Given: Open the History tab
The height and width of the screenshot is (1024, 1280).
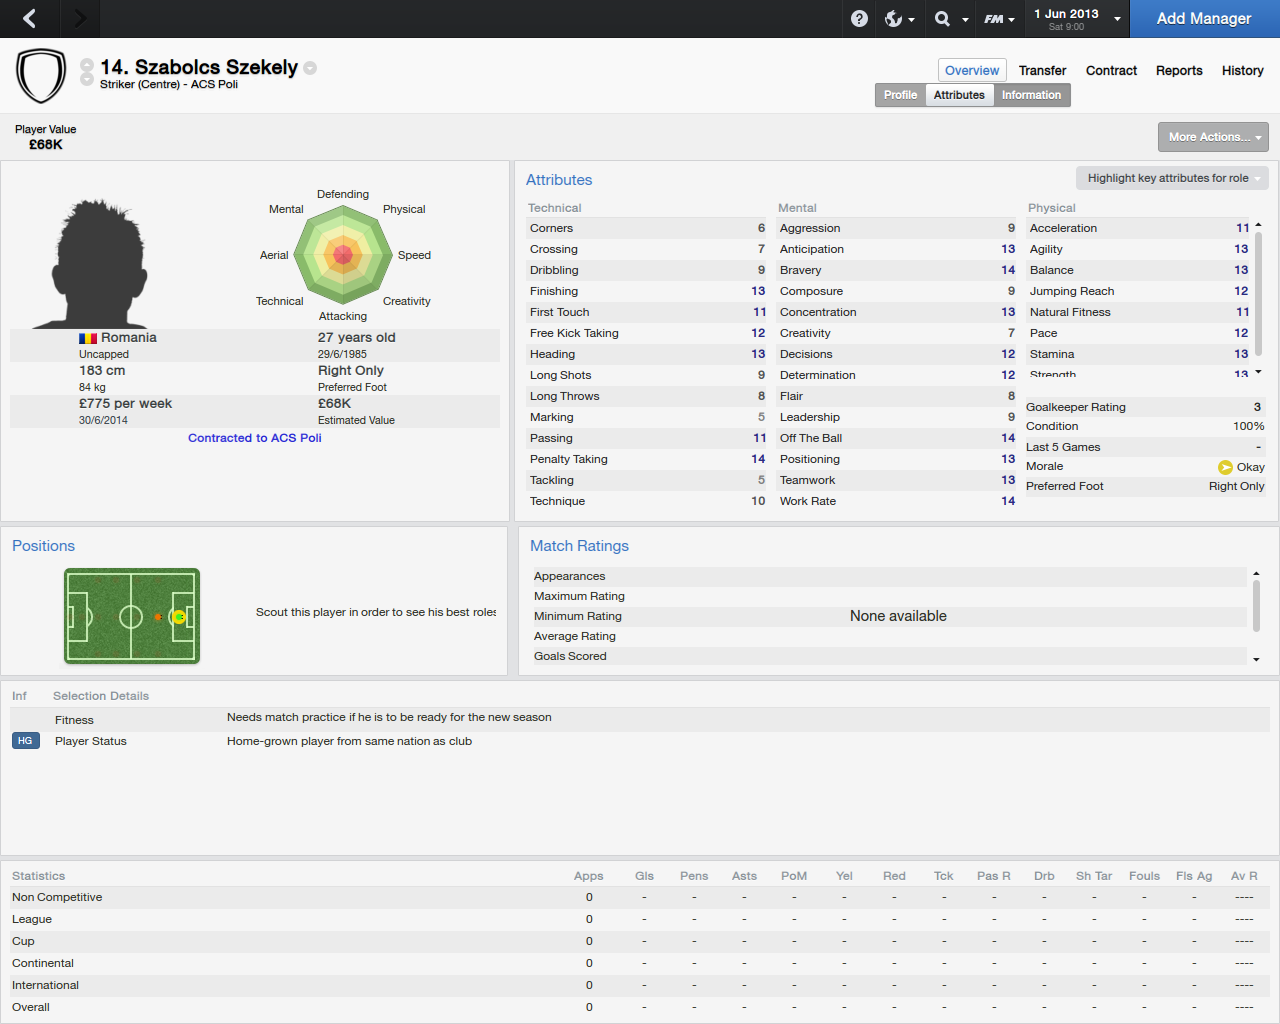Looking at the screenshot, I should [x=1242, y=70].
